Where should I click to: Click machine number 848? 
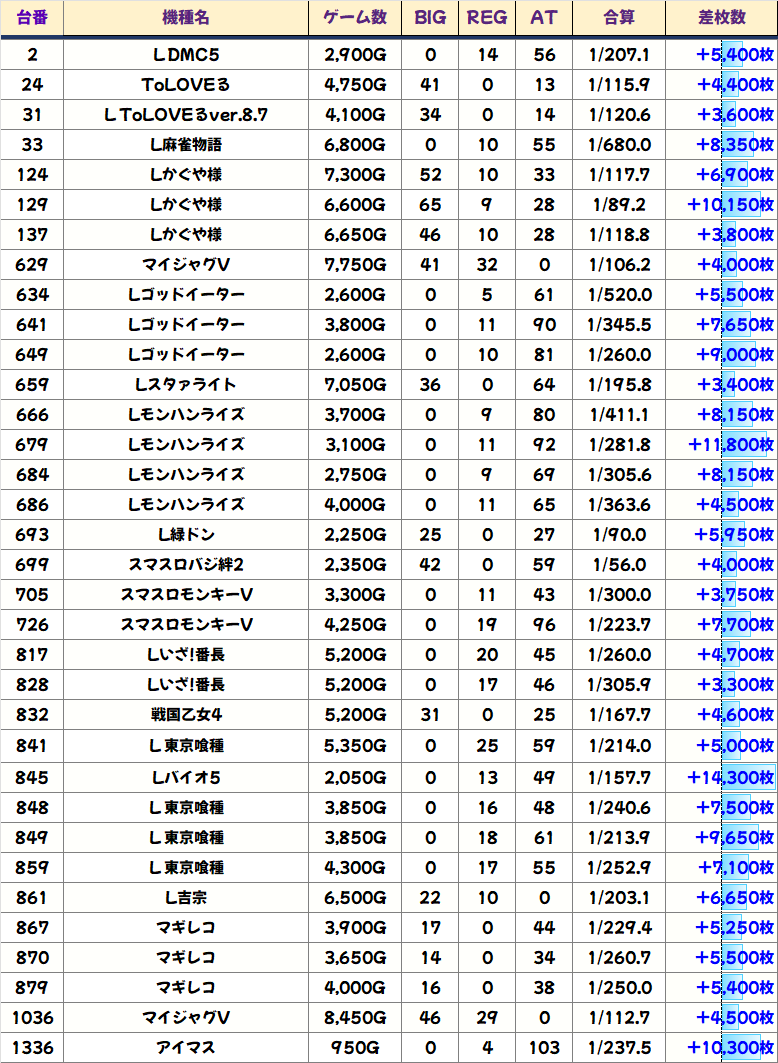(32, 807)
